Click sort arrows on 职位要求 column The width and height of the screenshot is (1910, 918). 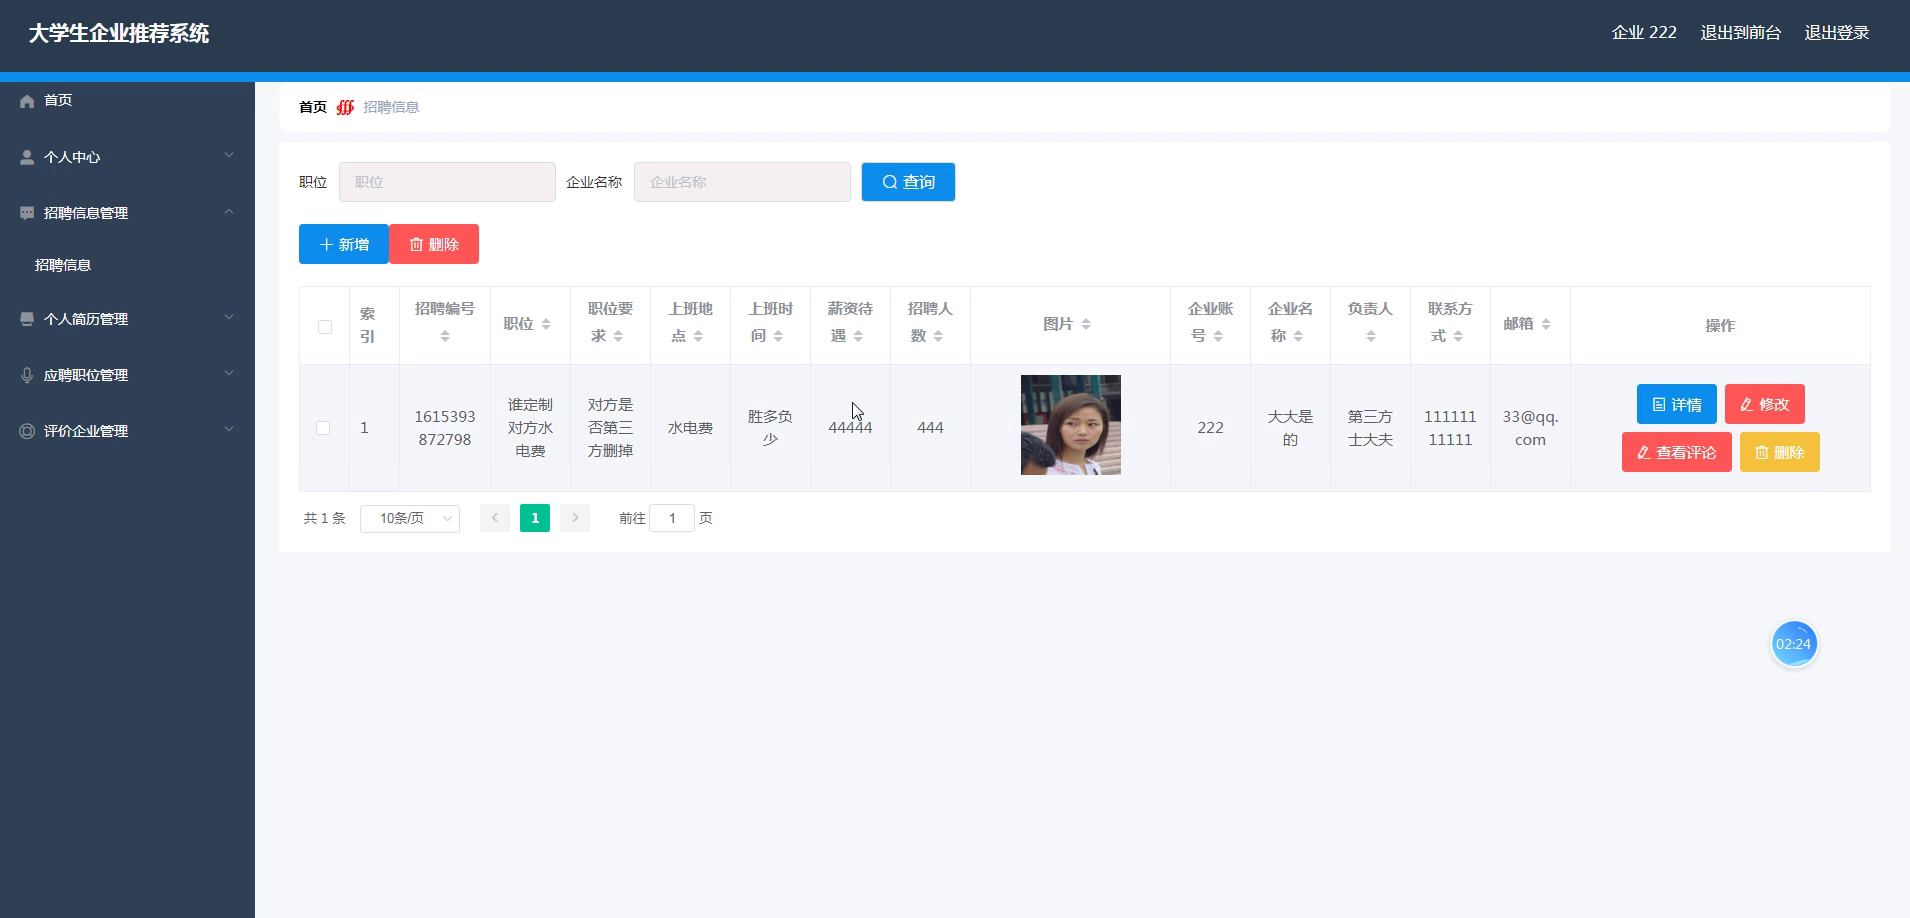click(618, 336)
